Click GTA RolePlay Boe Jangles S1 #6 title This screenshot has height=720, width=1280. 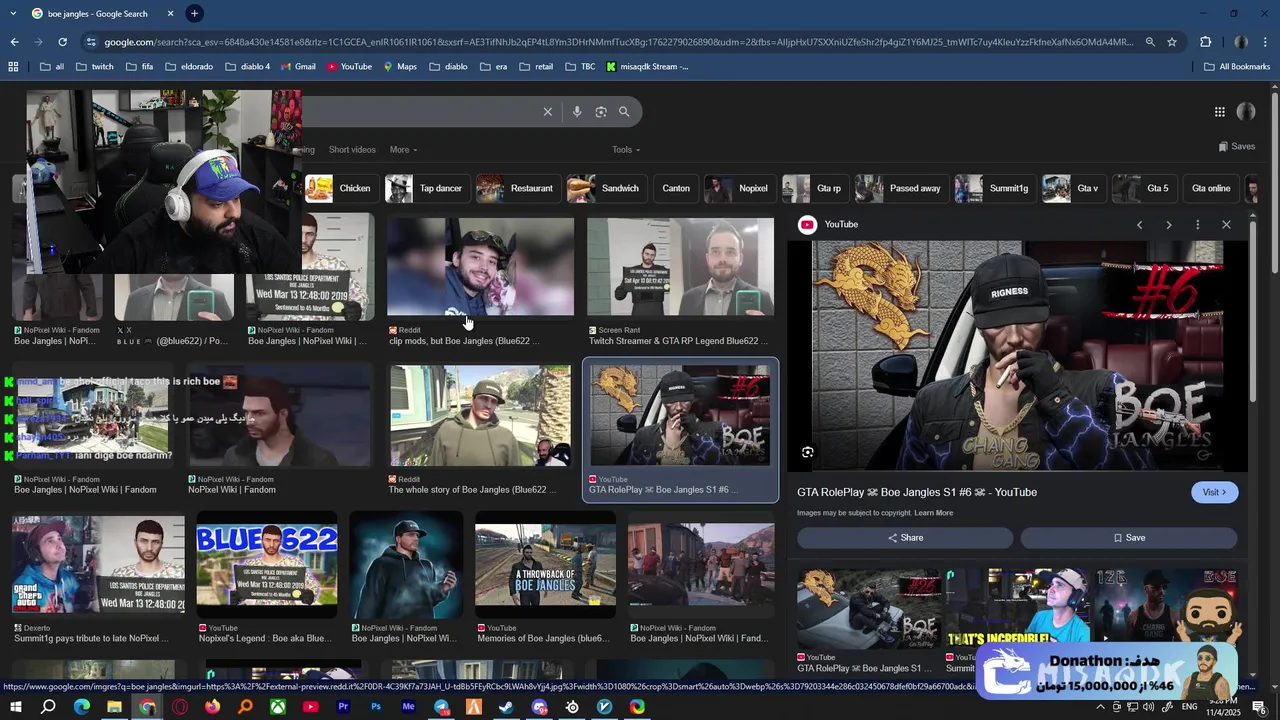click(x=917, y=492)
